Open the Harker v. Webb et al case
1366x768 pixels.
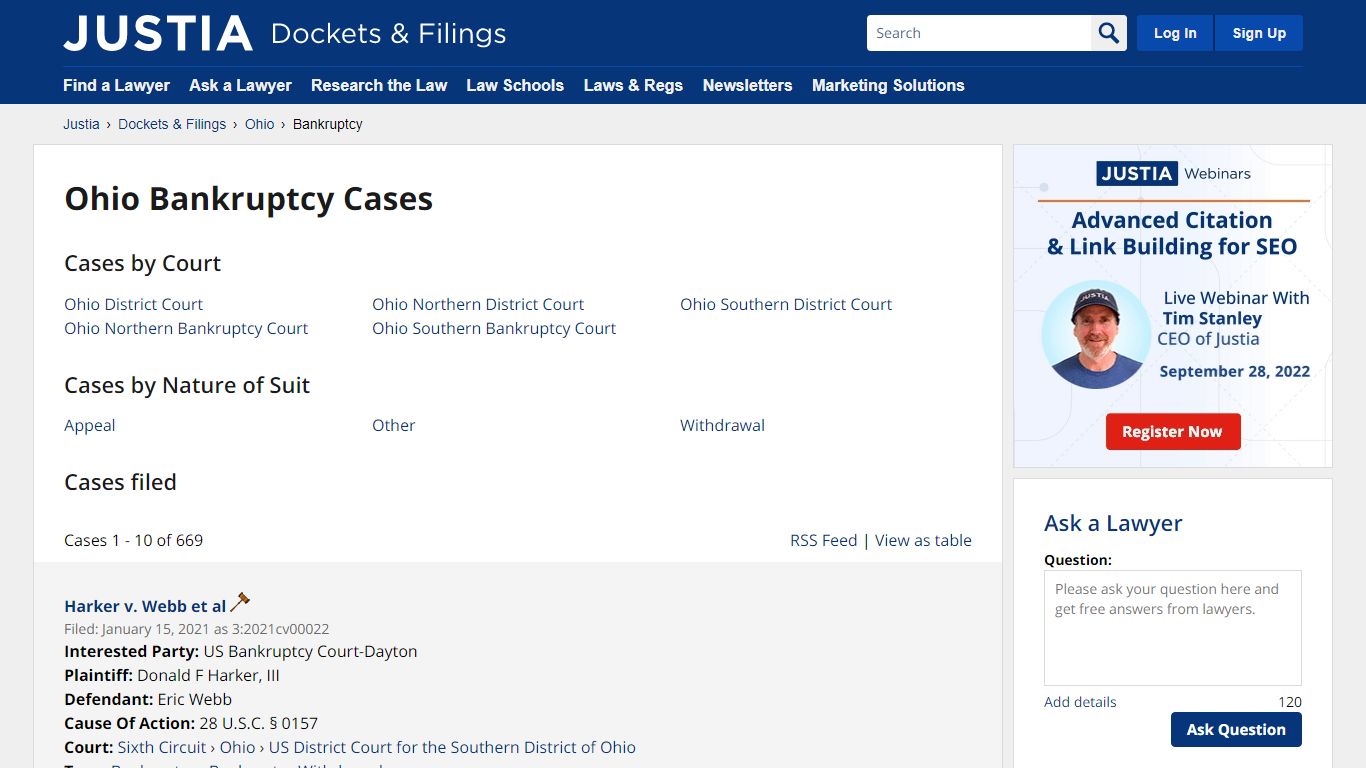(x=145, y=606)
